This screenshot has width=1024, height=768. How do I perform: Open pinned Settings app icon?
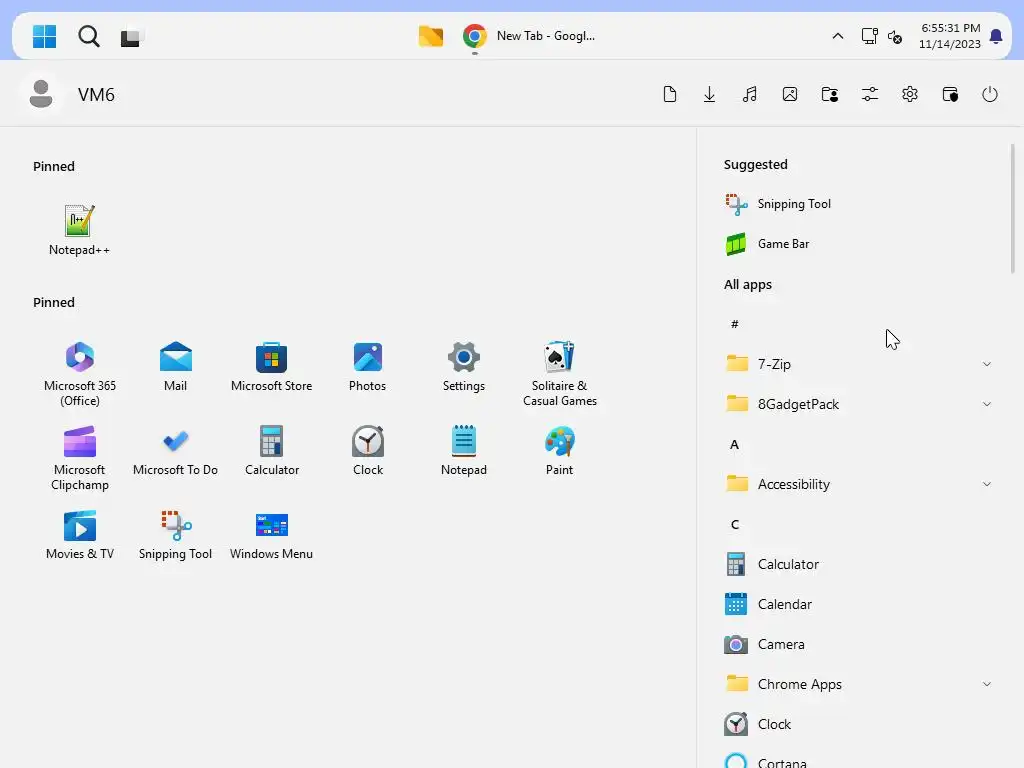(464, 366)
